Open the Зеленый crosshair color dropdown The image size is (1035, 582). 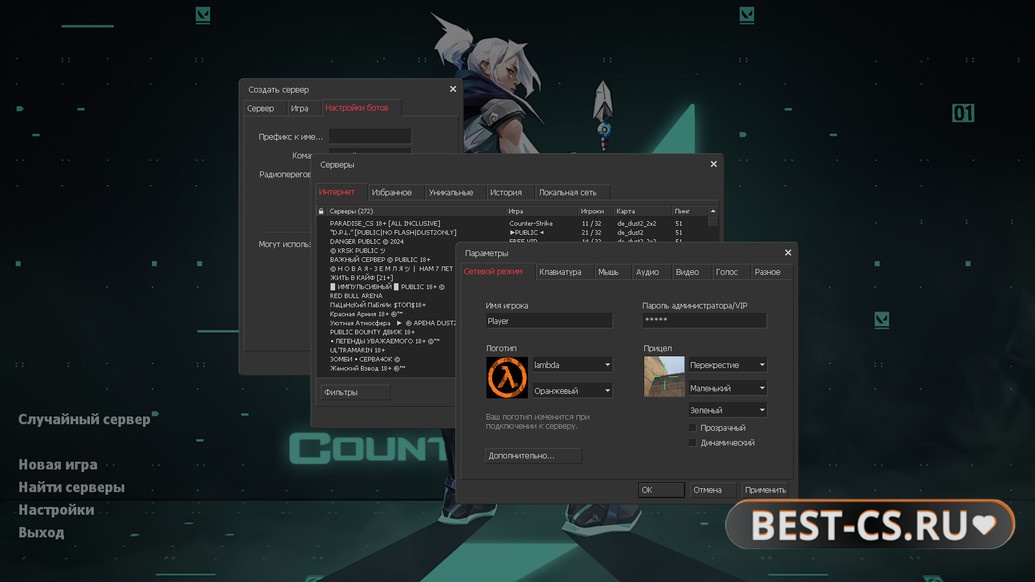pos(727,410)
